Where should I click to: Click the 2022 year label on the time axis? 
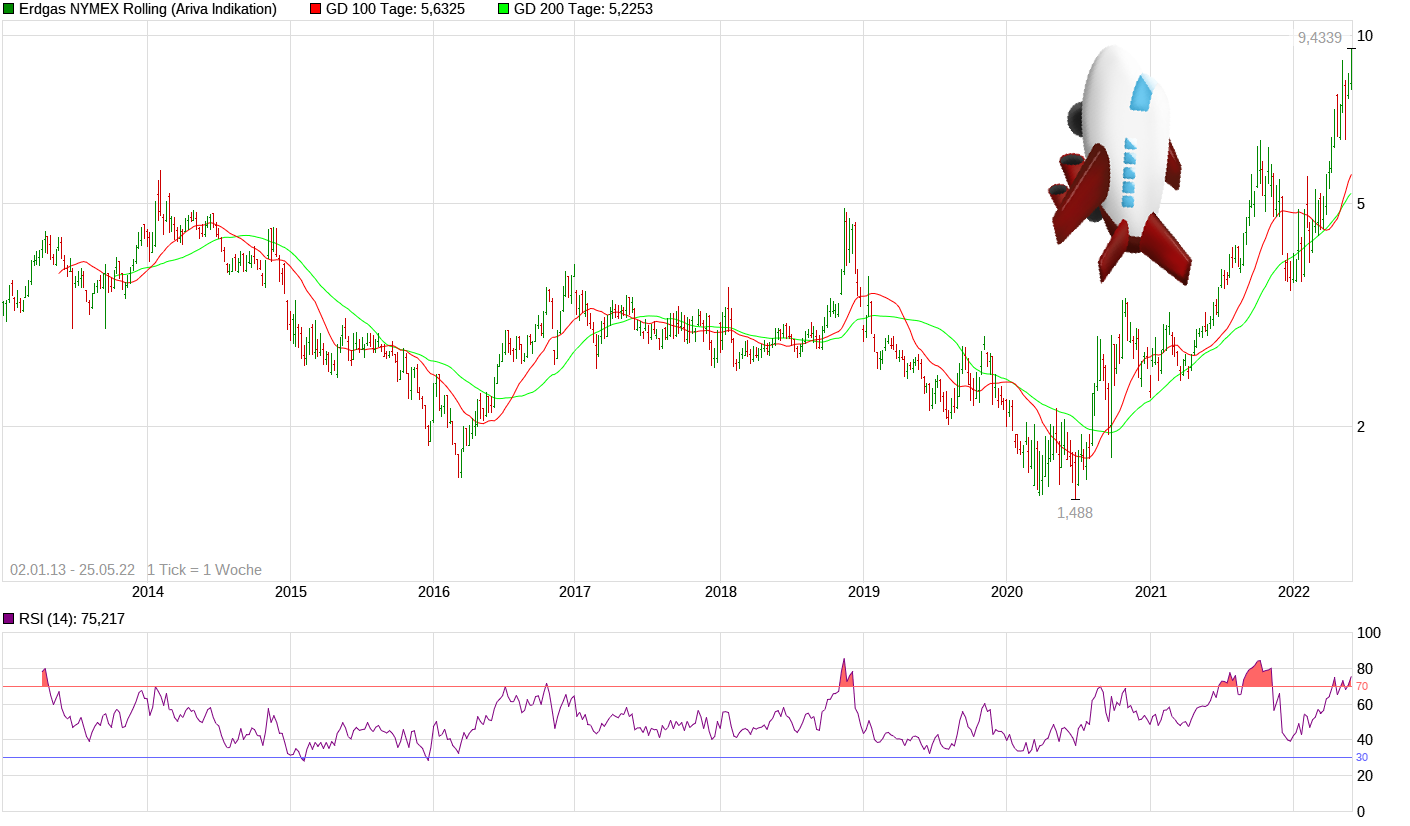click(1293, 592)
